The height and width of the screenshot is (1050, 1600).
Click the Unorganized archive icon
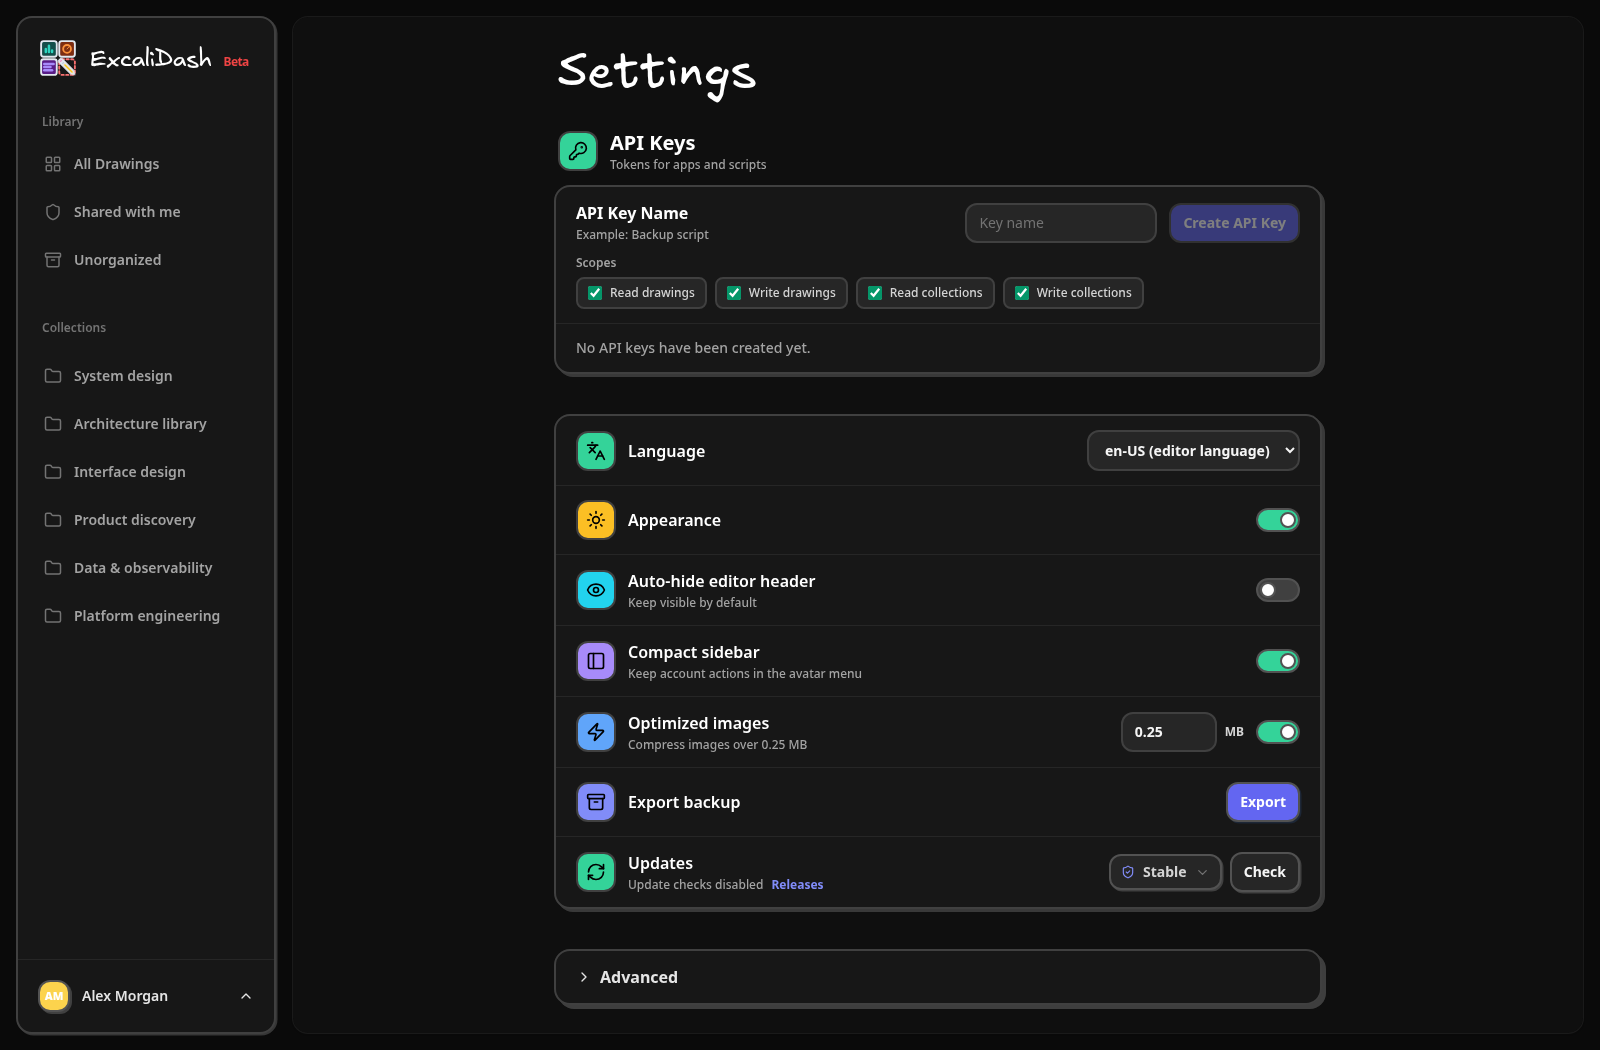(x=53, y=260)
